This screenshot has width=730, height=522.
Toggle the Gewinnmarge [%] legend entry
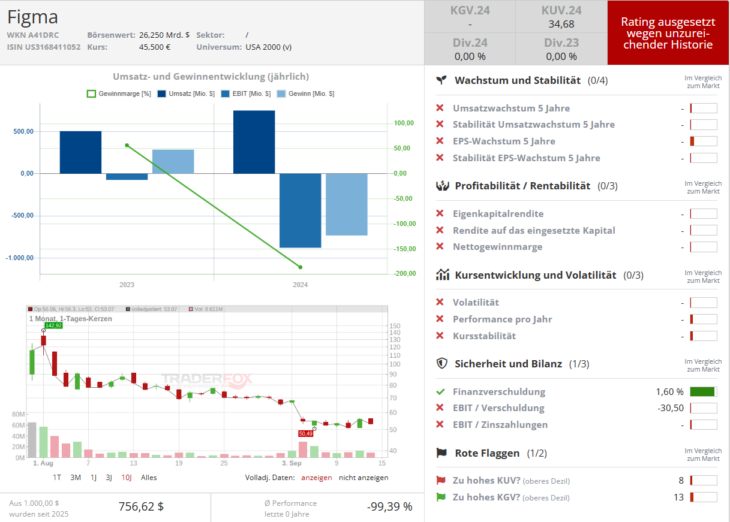(119, 94)
